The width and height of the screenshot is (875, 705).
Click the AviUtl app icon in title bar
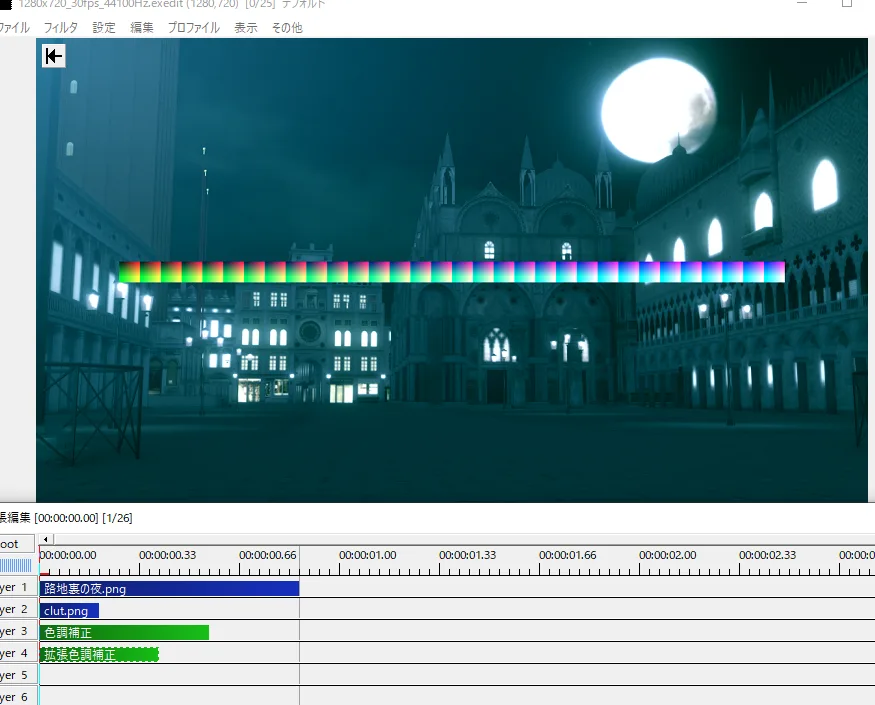5,4
